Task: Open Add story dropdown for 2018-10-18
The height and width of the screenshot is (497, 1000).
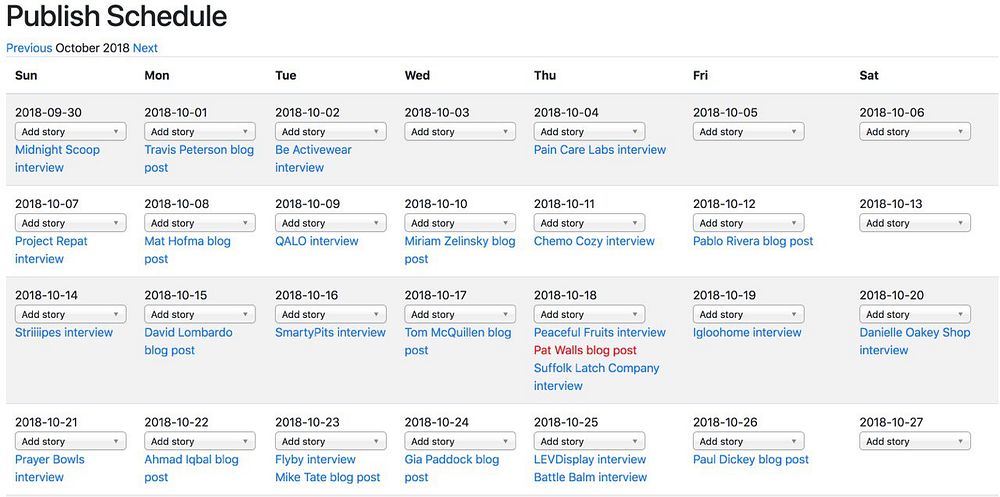Action: coord(589,315)
